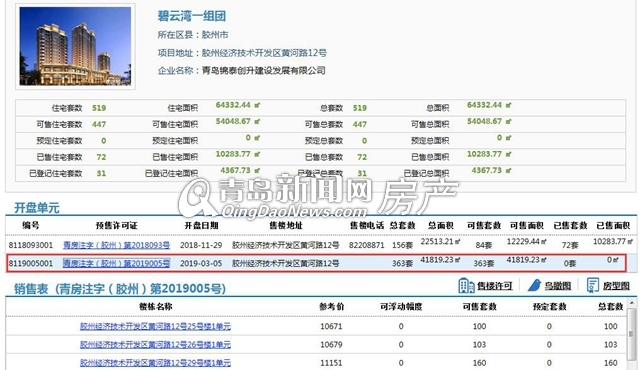640x370 pixels.
Task: Click the 售楼地址 column header
Action: click(286, 226)
